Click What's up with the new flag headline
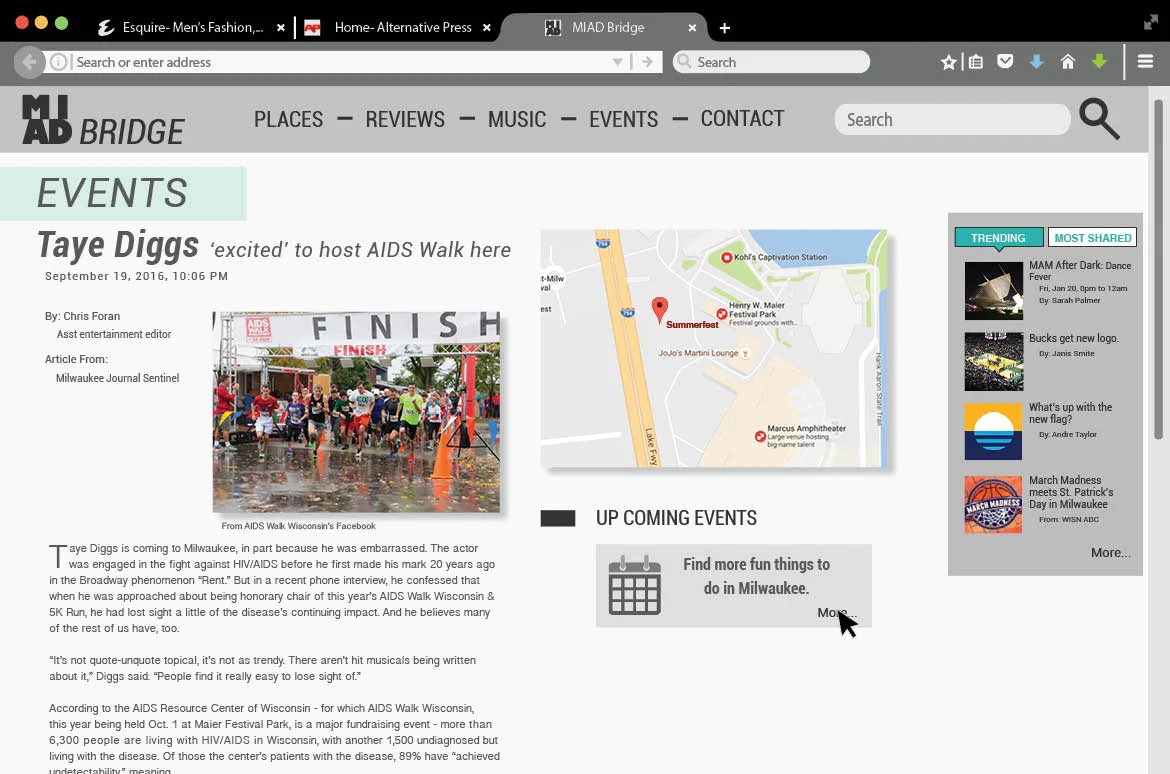This screenshot has height=774, width=1170. click(1071, 413)
